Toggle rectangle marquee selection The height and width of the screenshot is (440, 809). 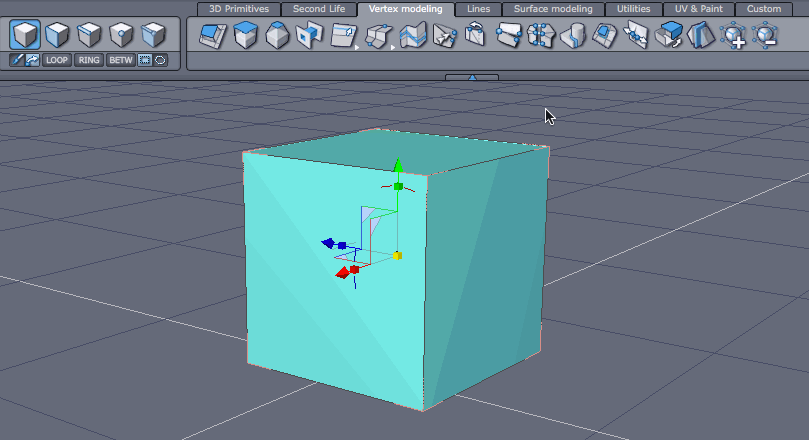click(145, 60)
